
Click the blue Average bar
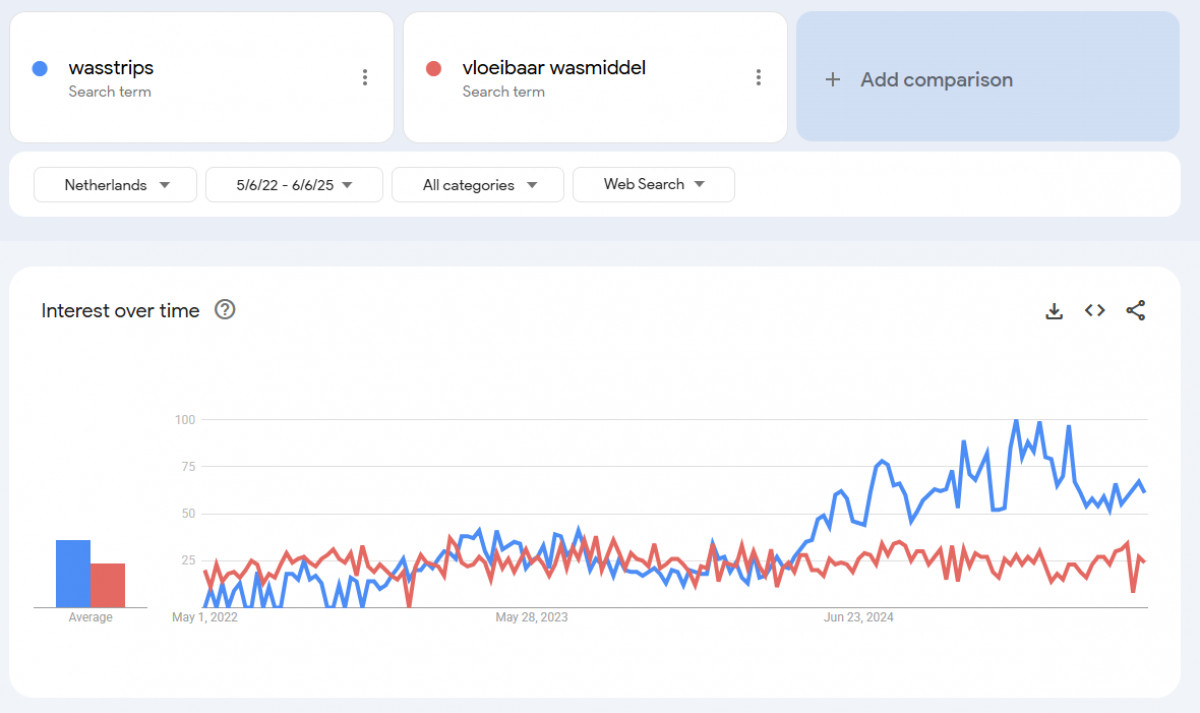coord(73,574)
